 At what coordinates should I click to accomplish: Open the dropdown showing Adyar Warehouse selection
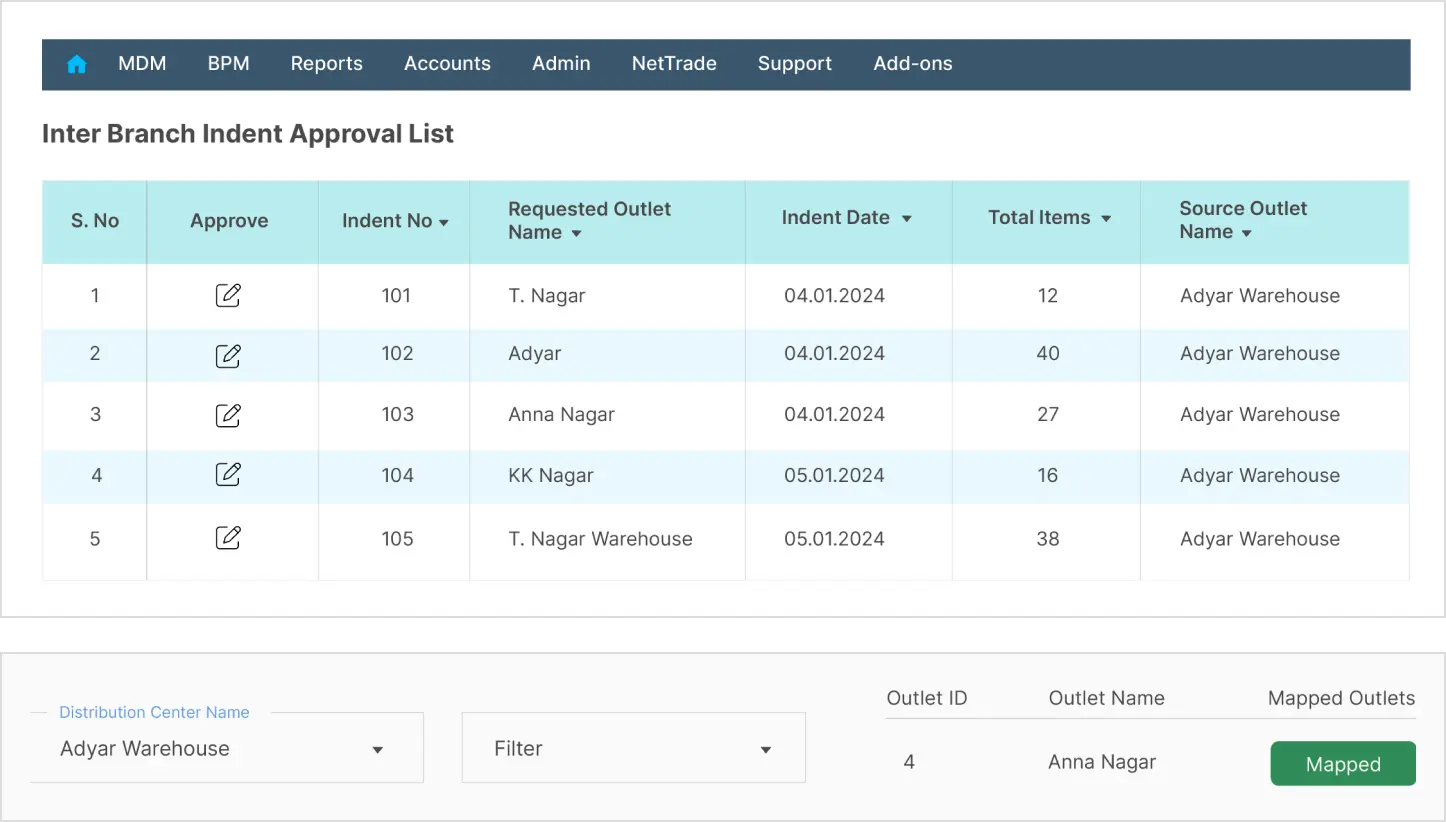tap(378, 747)
